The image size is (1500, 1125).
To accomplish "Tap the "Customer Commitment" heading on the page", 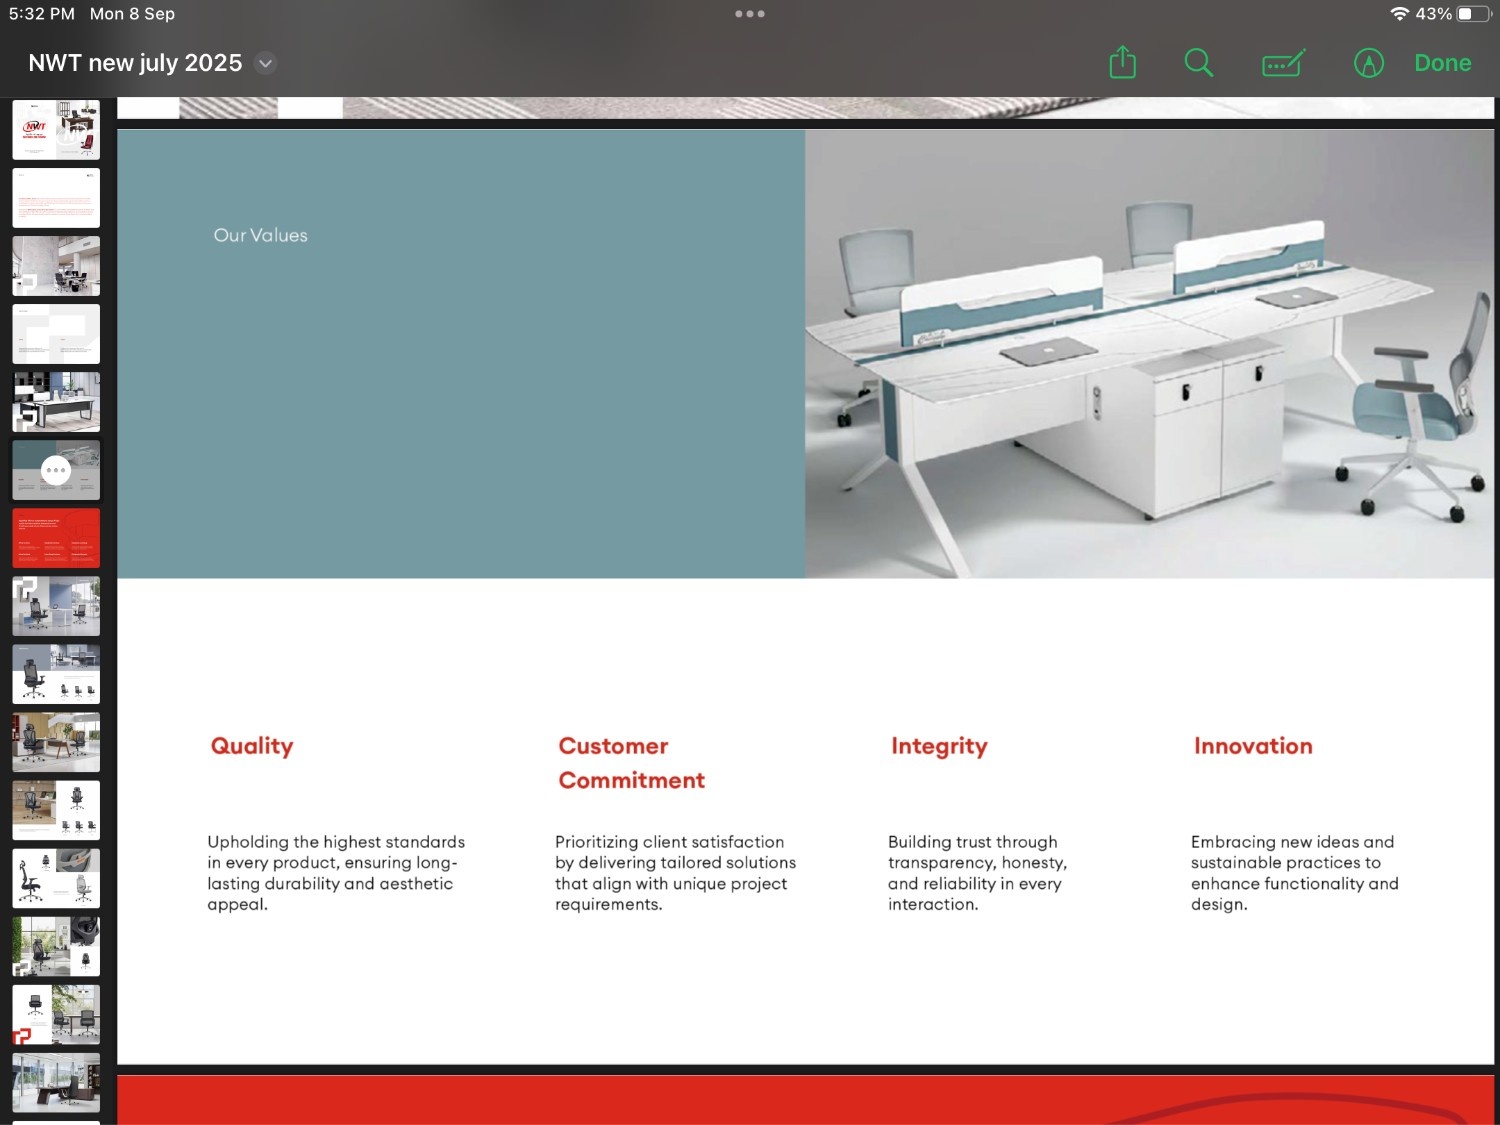I will 631,763.
